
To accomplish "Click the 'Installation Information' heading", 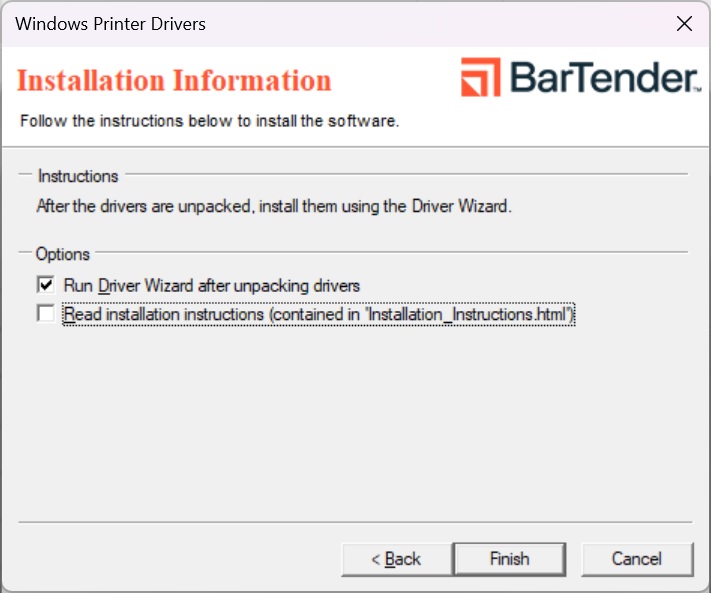I will [x=174, y=80].
